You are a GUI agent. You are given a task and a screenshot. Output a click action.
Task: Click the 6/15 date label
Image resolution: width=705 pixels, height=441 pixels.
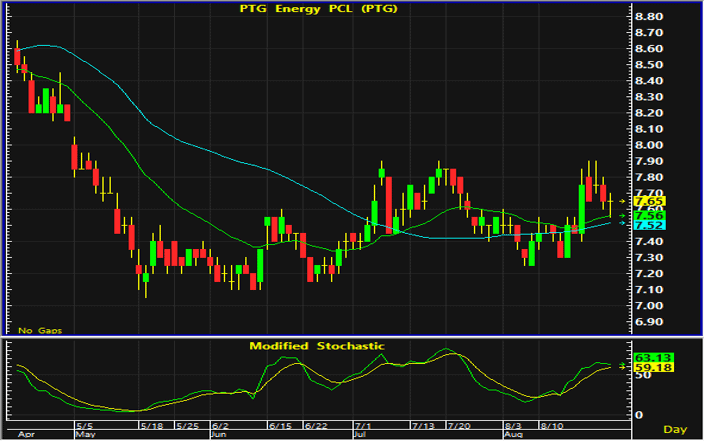click(x=280, y=426)
